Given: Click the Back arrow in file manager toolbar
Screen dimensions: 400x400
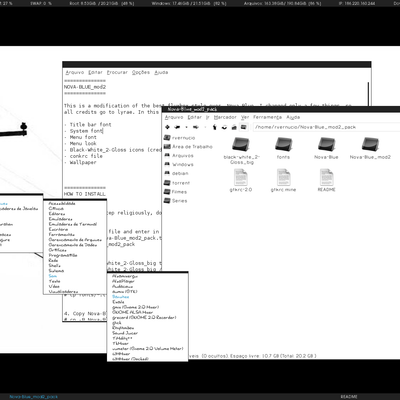Looking at the screenshot, I should point(177,127).
